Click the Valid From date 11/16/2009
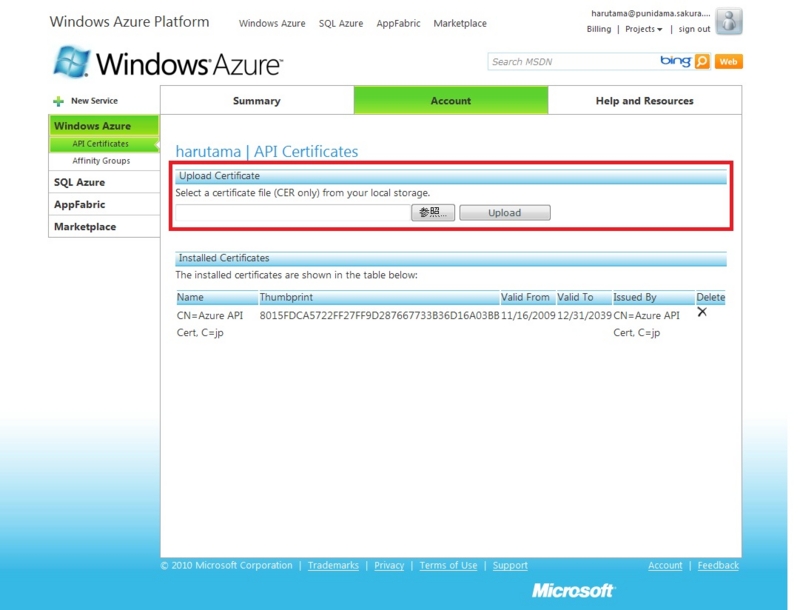This screenshot has width=800, height=610. (x=528, y=315)
